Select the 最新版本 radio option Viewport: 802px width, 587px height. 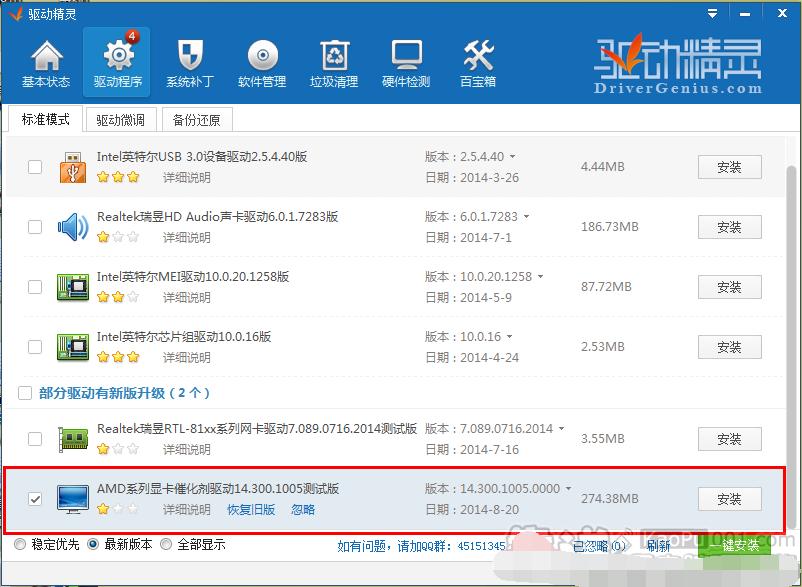[93, 545]
